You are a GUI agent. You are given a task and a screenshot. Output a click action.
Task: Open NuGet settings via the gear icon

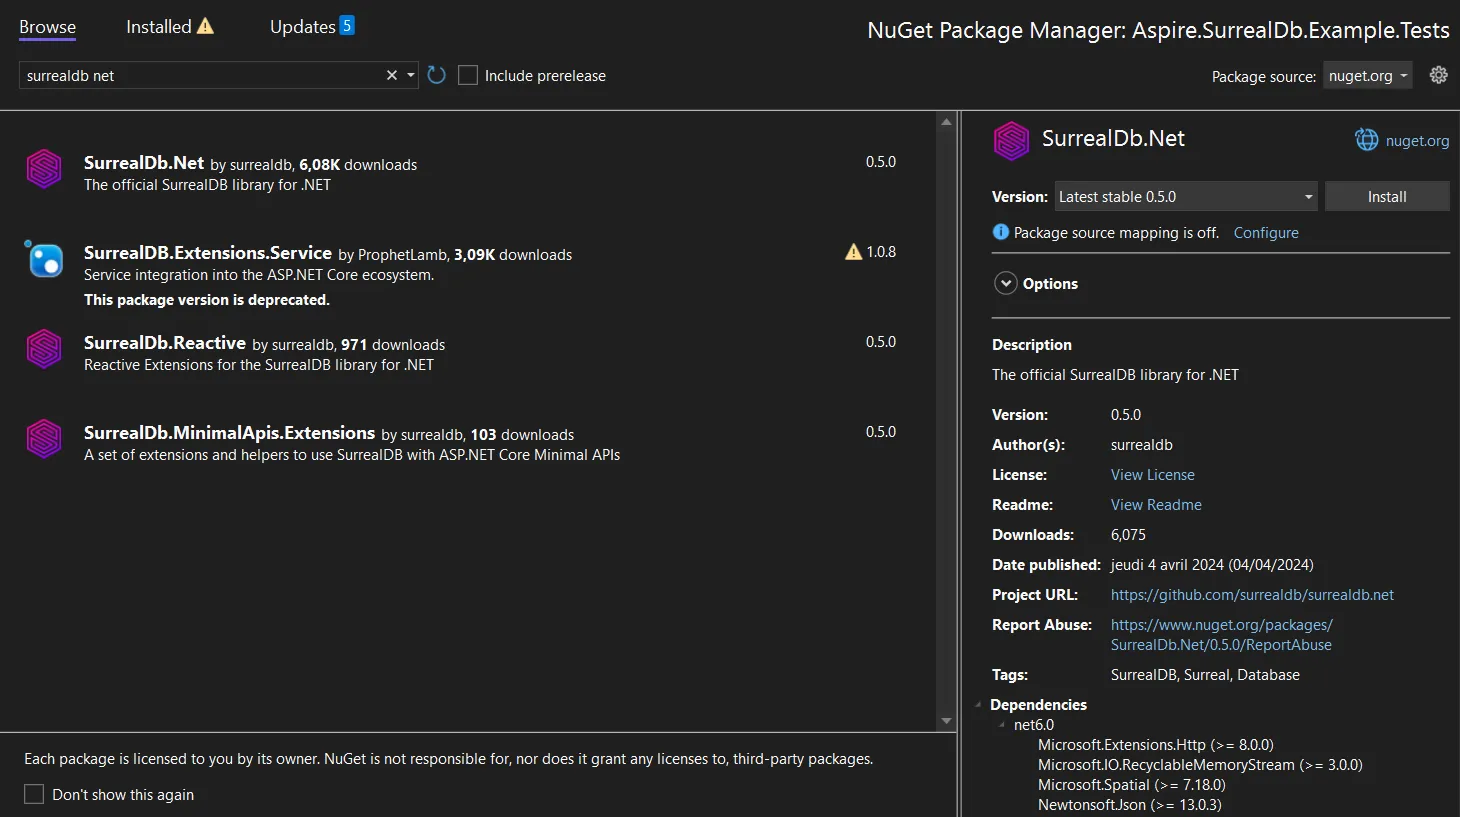(1438, 74)
